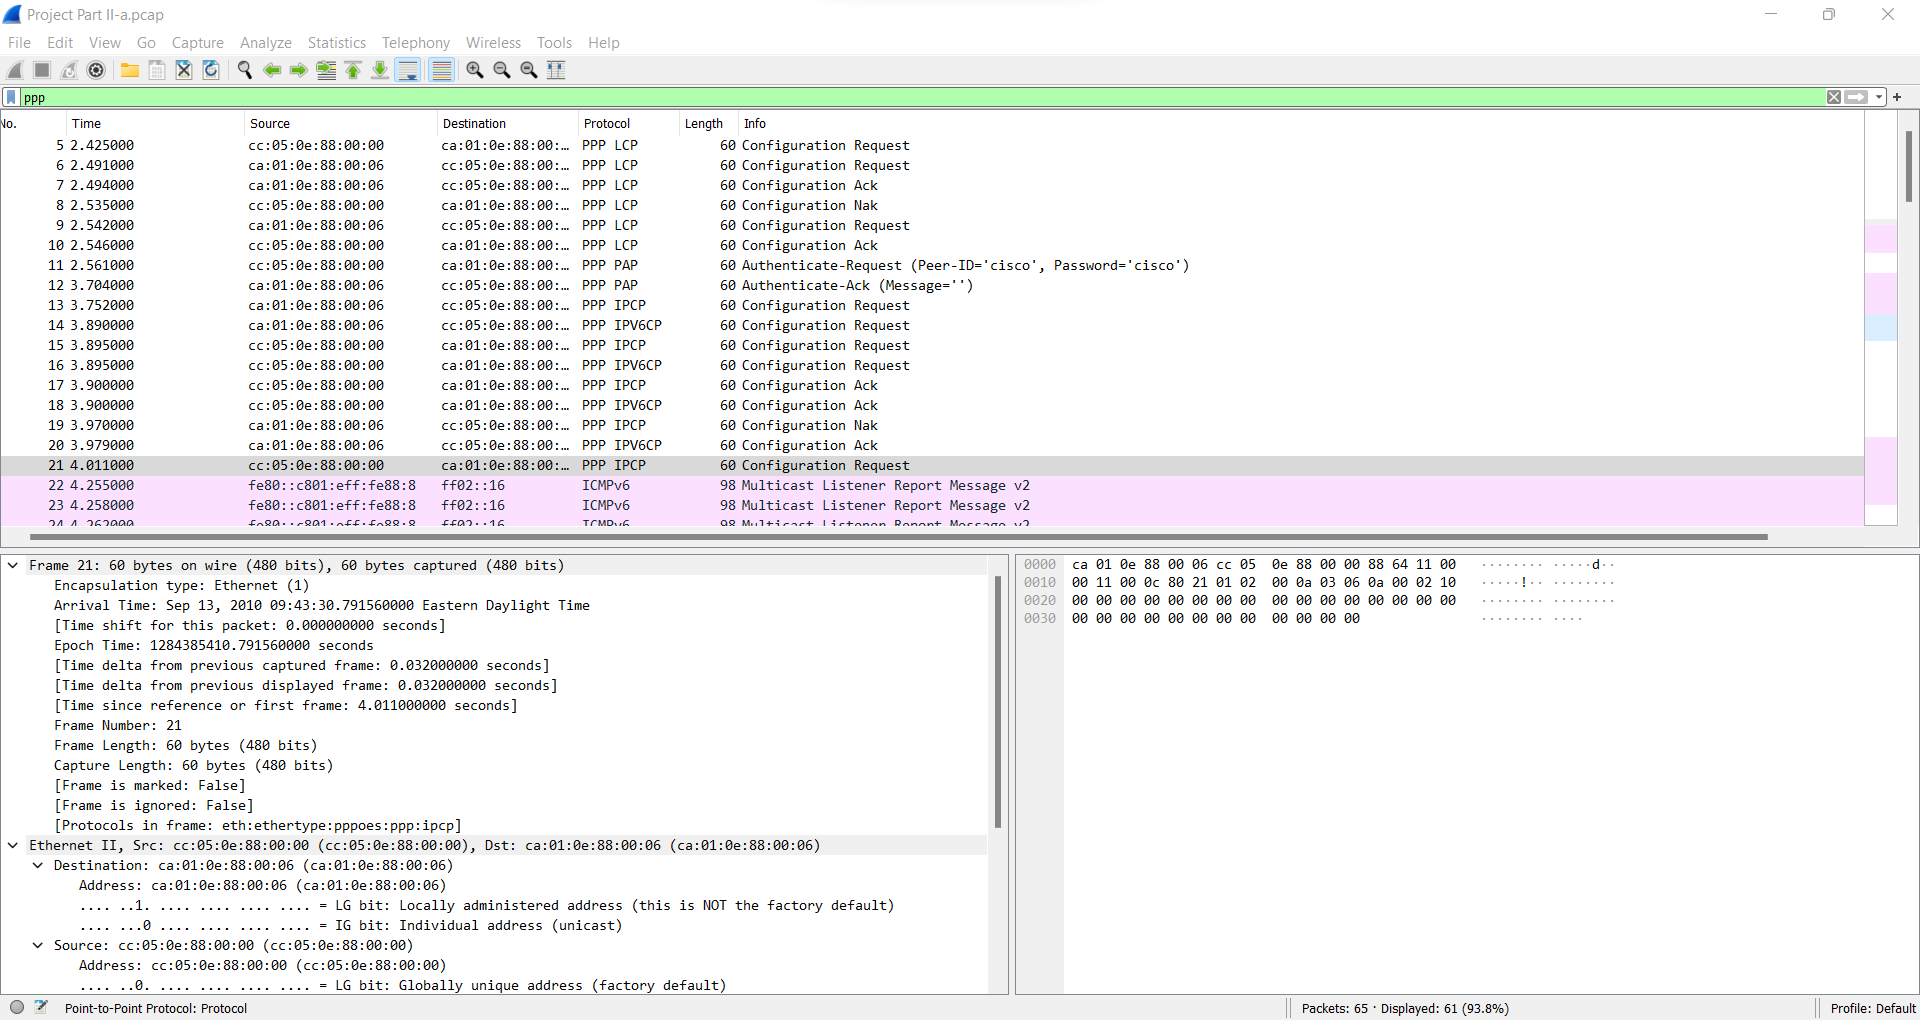
Task: Open a capture file with the folder icon
Action: [129, 70]
